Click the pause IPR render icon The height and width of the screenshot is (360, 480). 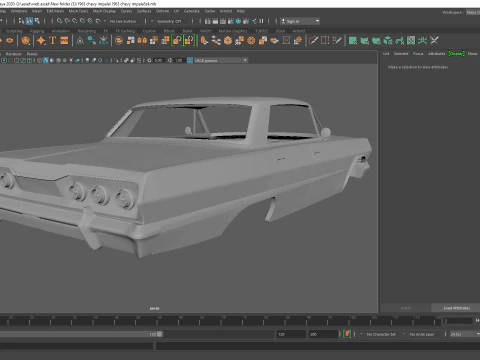[x=261, y=21]
